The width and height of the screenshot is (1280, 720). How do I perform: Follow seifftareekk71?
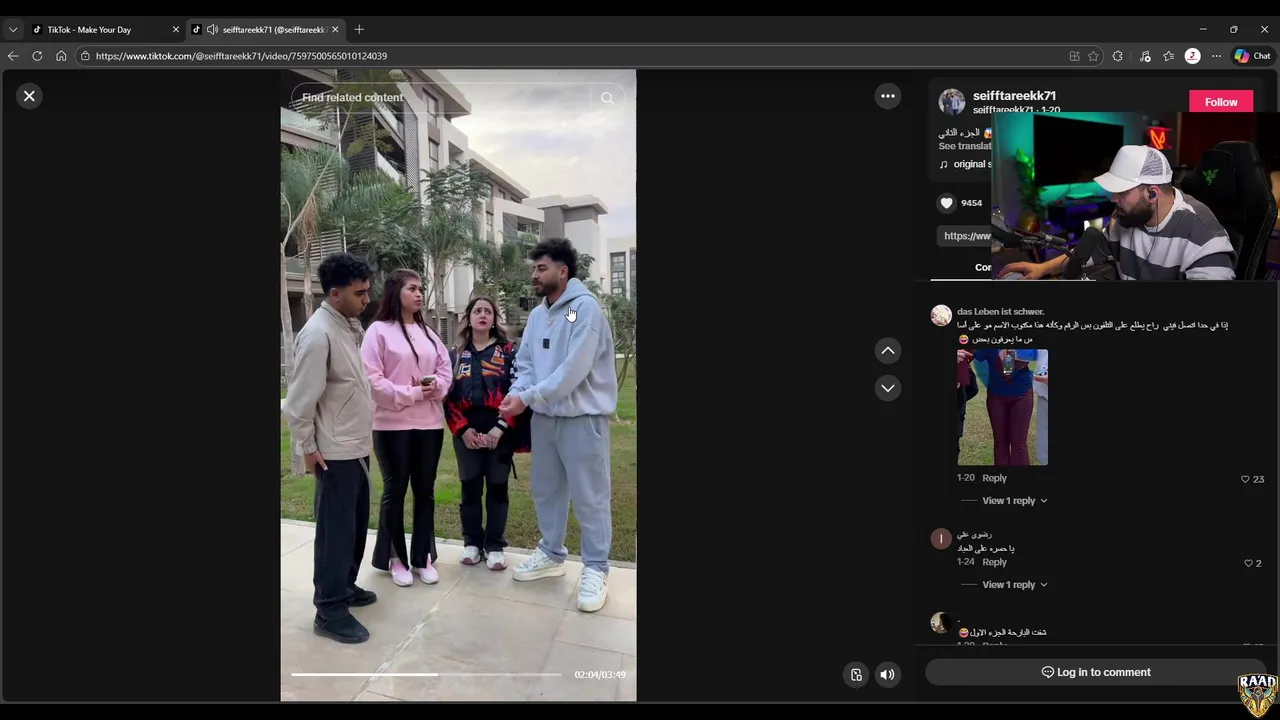1220,102
